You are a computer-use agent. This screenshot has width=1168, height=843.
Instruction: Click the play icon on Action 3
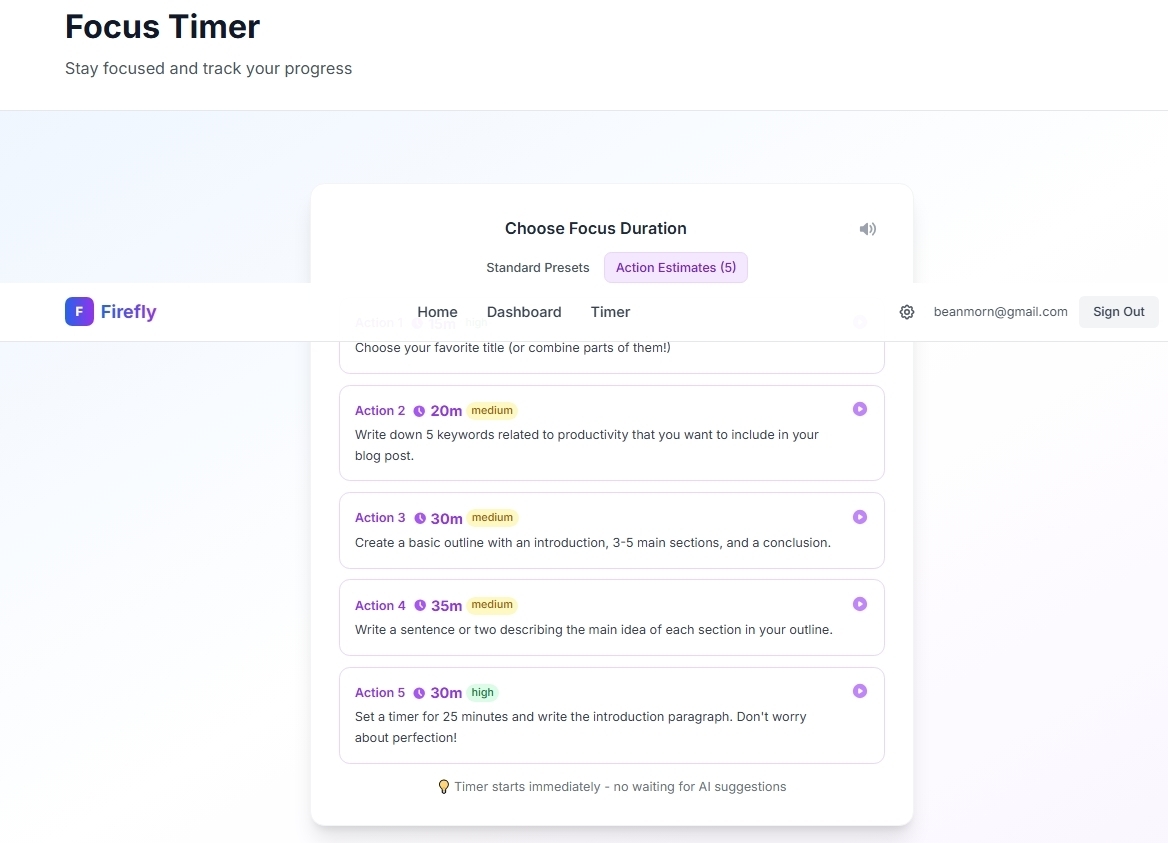pyautogui.click(x=859, y=517)
